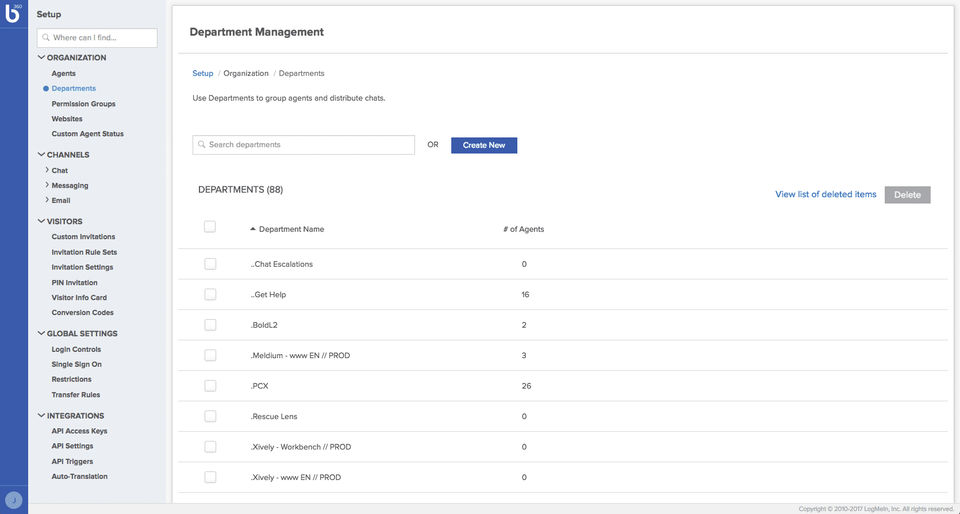Open View list of deleted items
This screenshot has height=514, width=960.
[825, 195]
